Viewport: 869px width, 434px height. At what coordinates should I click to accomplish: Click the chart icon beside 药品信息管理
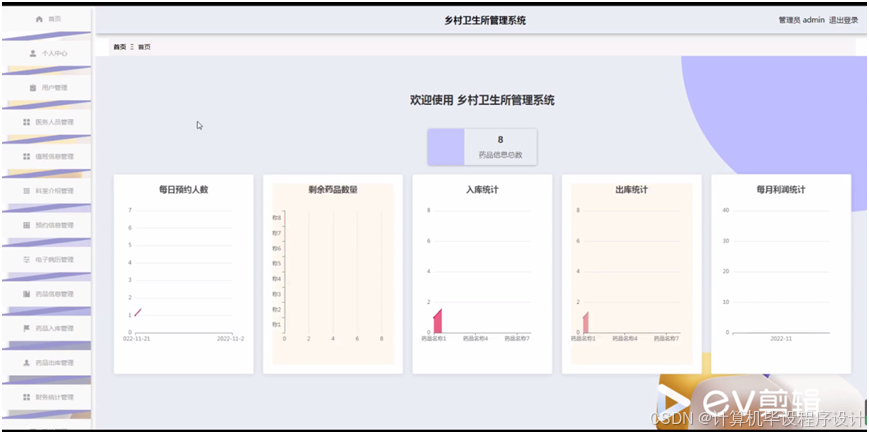pos(26,294)
